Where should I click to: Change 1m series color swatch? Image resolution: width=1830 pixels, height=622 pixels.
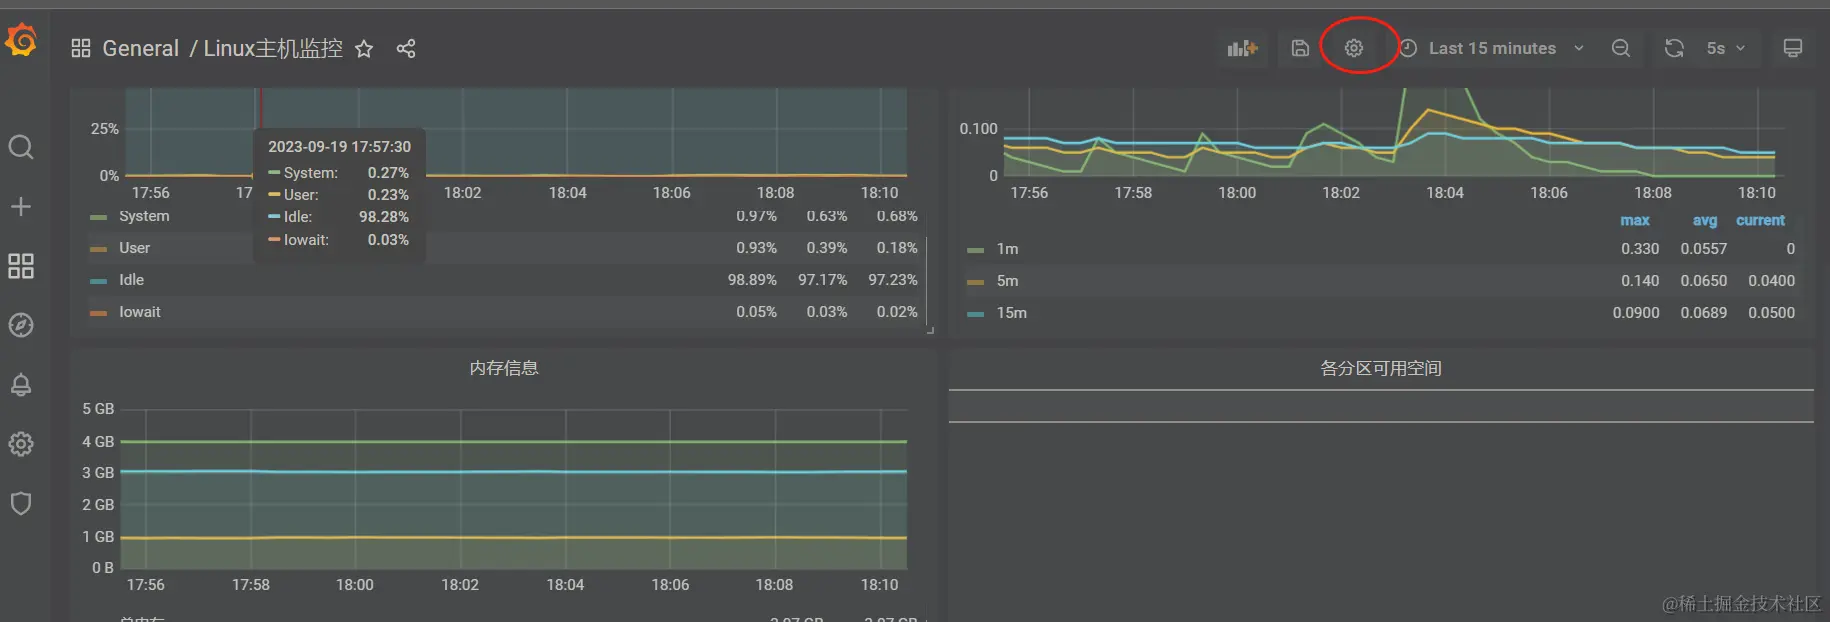(x=976, y=250)
